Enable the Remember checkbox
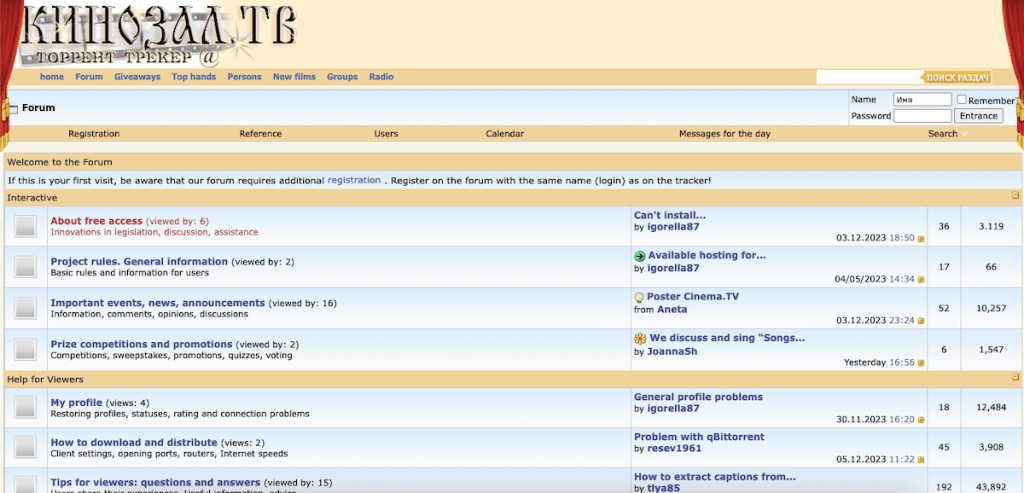1024x493 pixels. [x=962, y=100]
